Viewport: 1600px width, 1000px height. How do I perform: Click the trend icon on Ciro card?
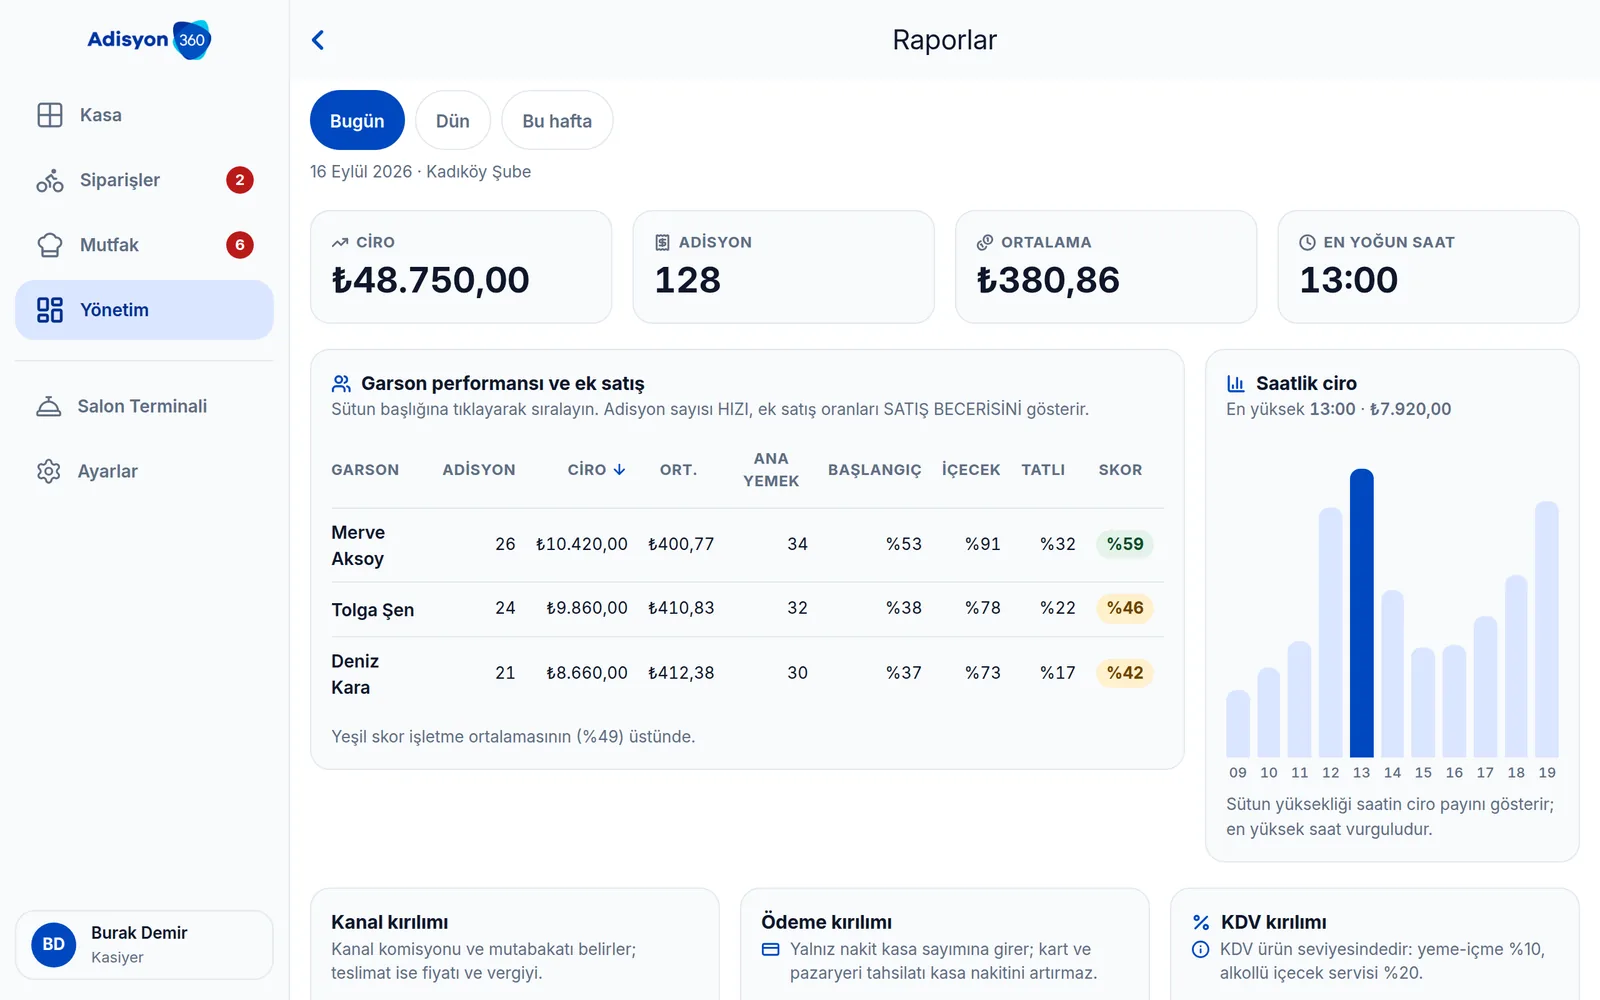340,242
